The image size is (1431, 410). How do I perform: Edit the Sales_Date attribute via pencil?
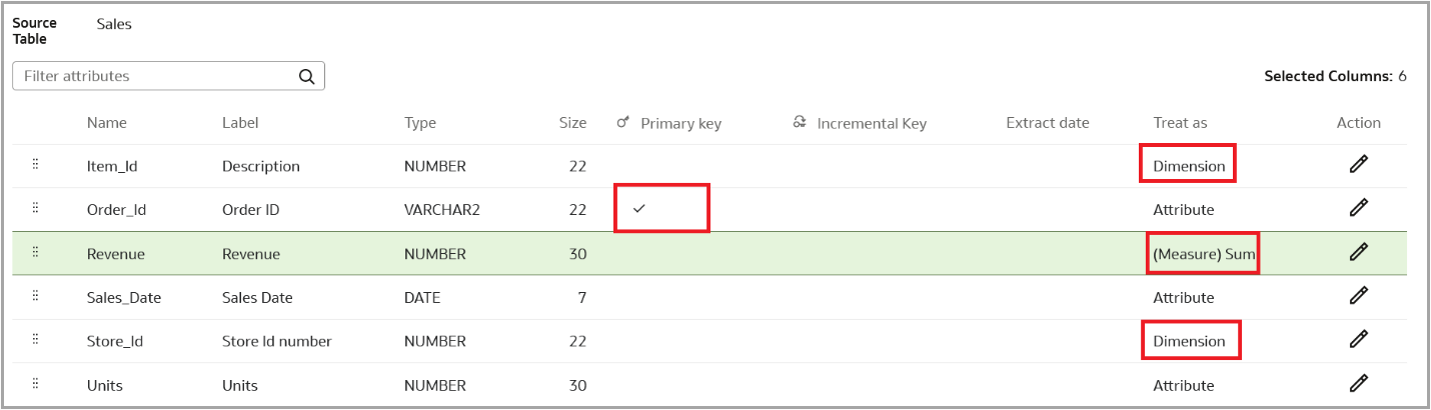pos(1358,297)
